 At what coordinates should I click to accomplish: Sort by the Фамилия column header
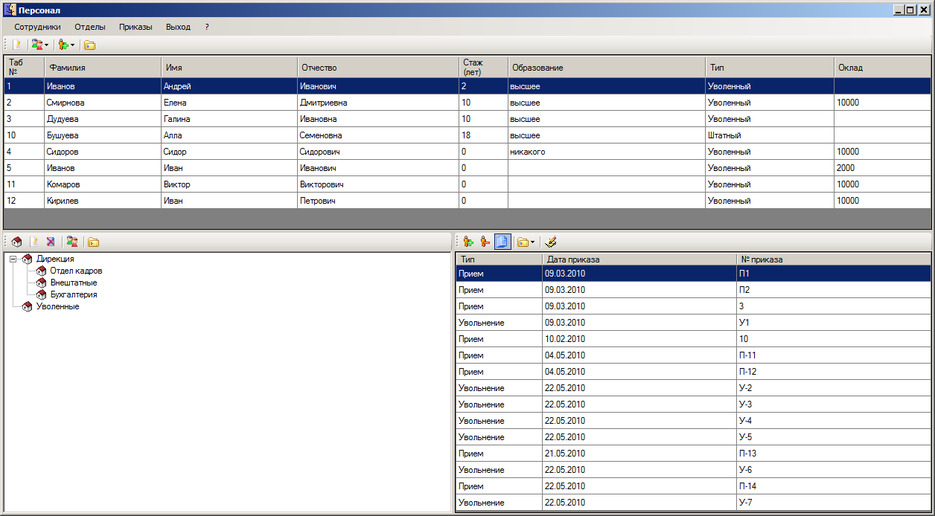point(103,67)
